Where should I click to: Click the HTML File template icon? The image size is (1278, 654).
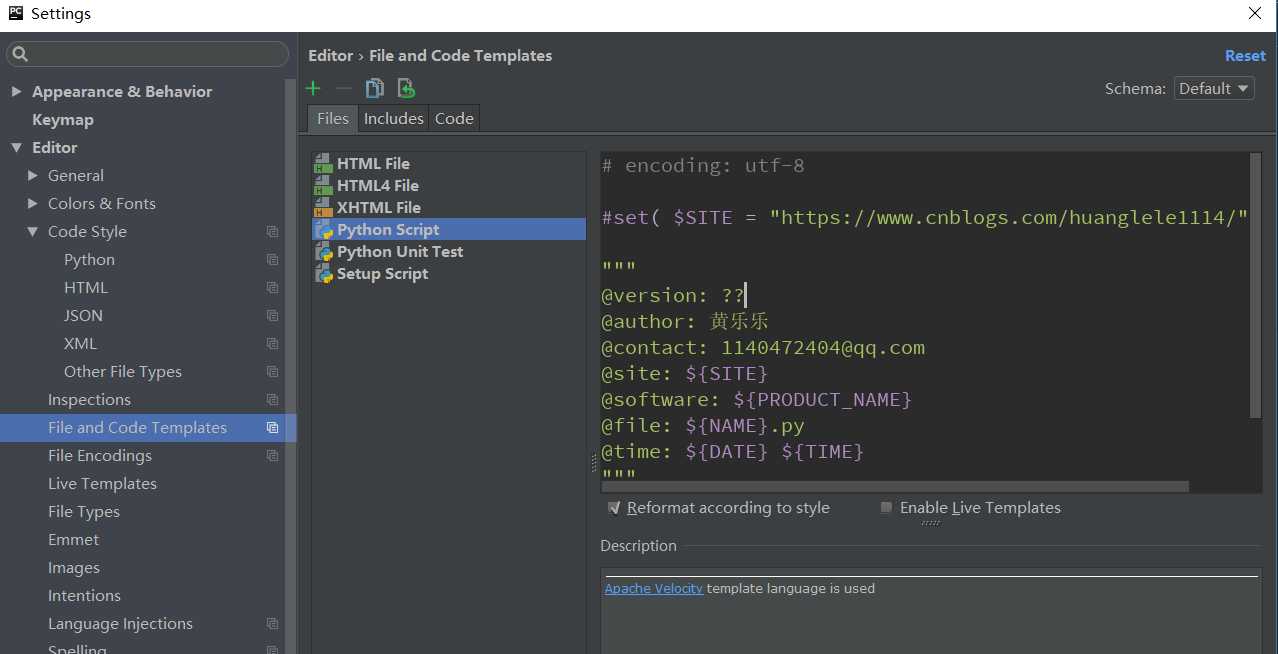point(323,163)
